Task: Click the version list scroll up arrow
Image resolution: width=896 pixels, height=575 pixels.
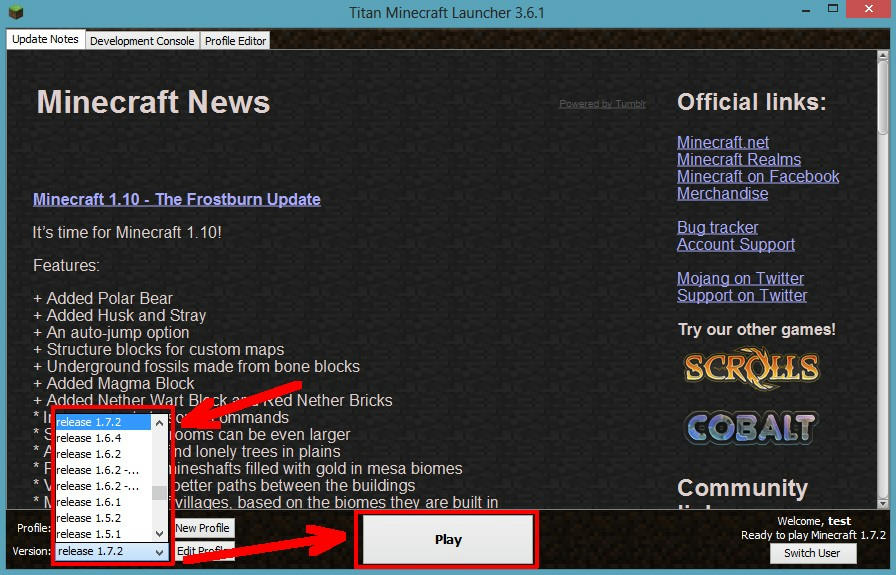Action: (x=159, y=423)
